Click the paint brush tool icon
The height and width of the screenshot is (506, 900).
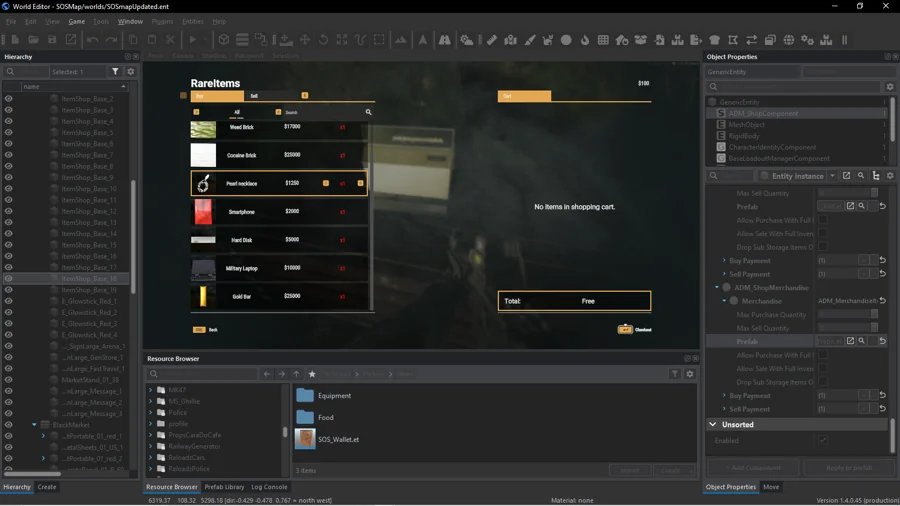click(x=529, y=40)
